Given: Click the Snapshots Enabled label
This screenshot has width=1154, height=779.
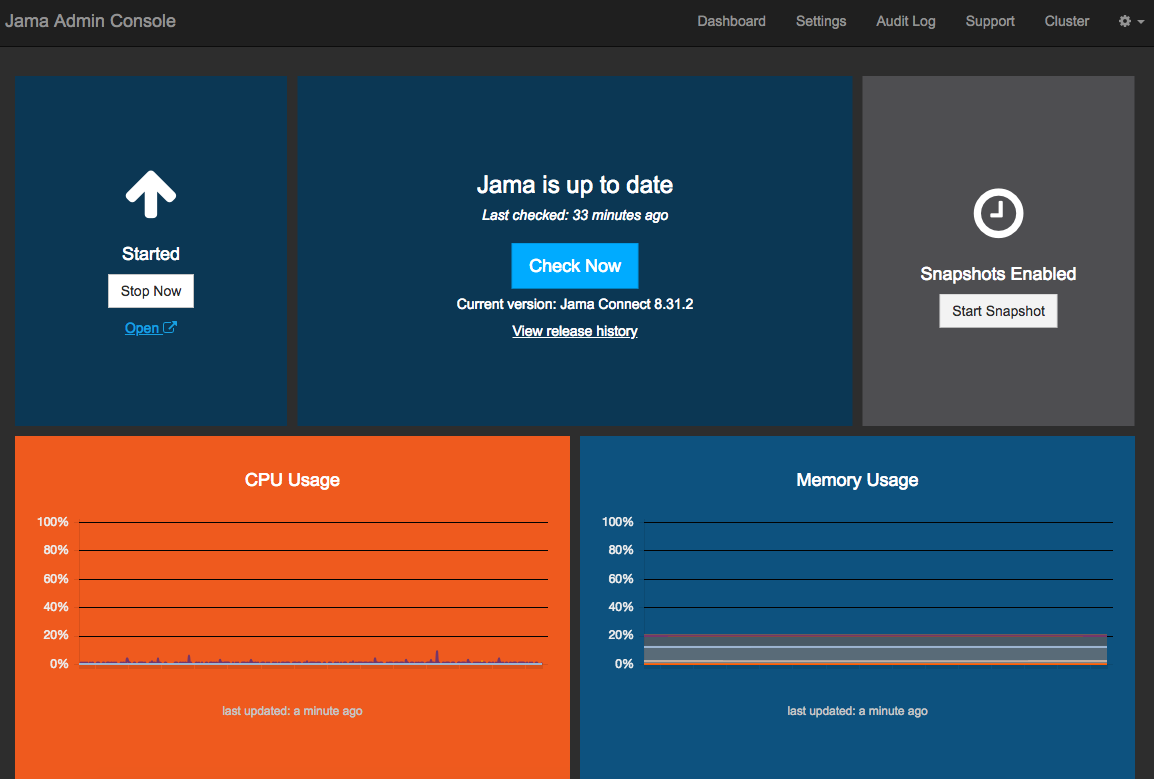Looking at the screenshot, I should click(x=998, y=274).
